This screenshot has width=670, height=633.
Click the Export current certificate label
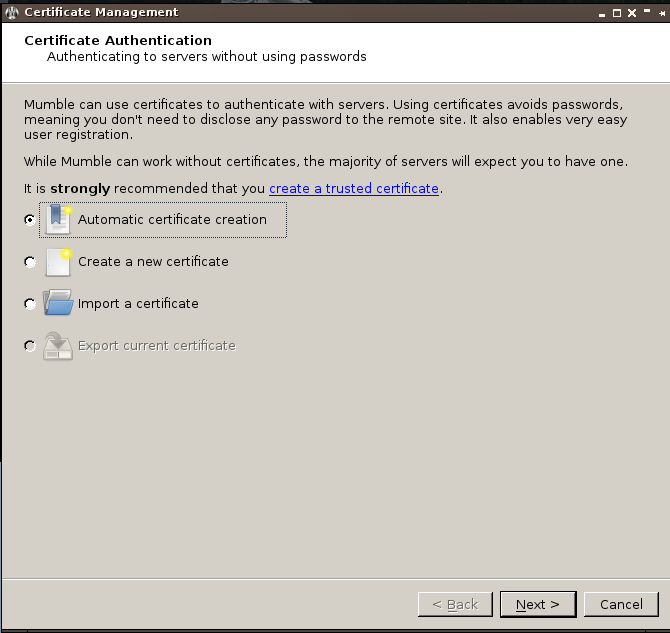point(156,345)
